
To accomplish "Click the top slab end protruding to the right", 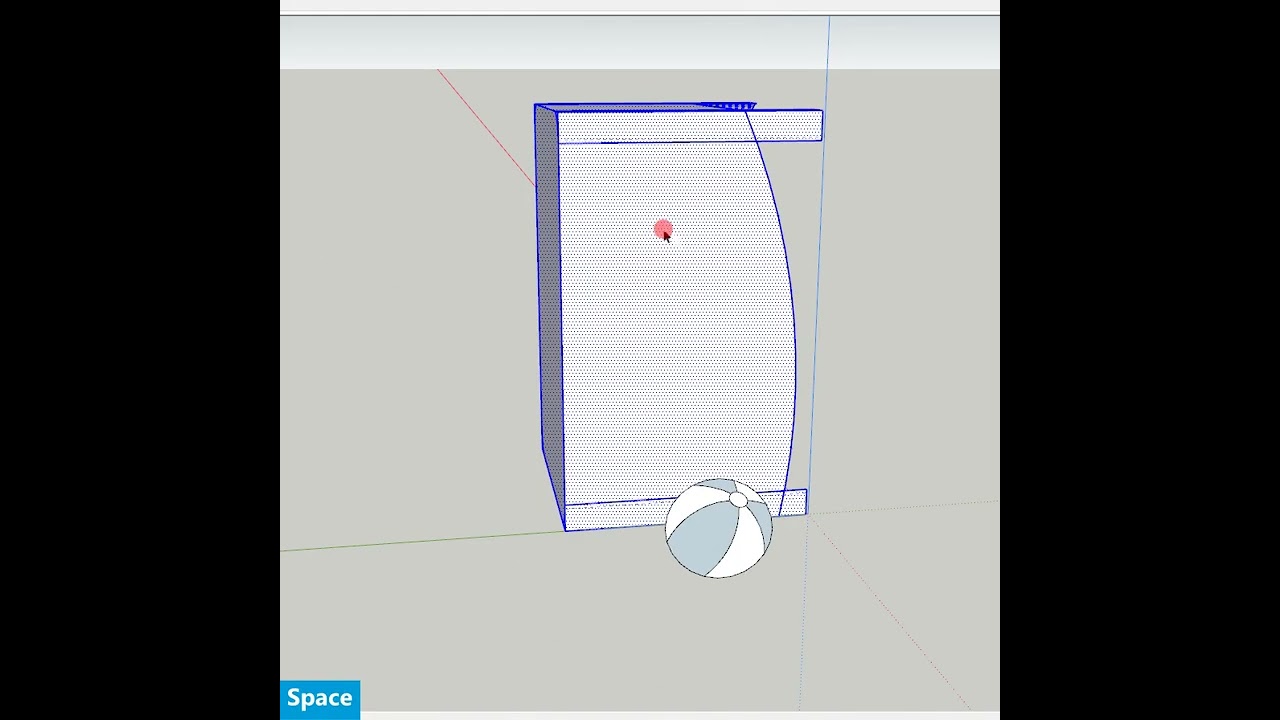I will coord(788,125).
